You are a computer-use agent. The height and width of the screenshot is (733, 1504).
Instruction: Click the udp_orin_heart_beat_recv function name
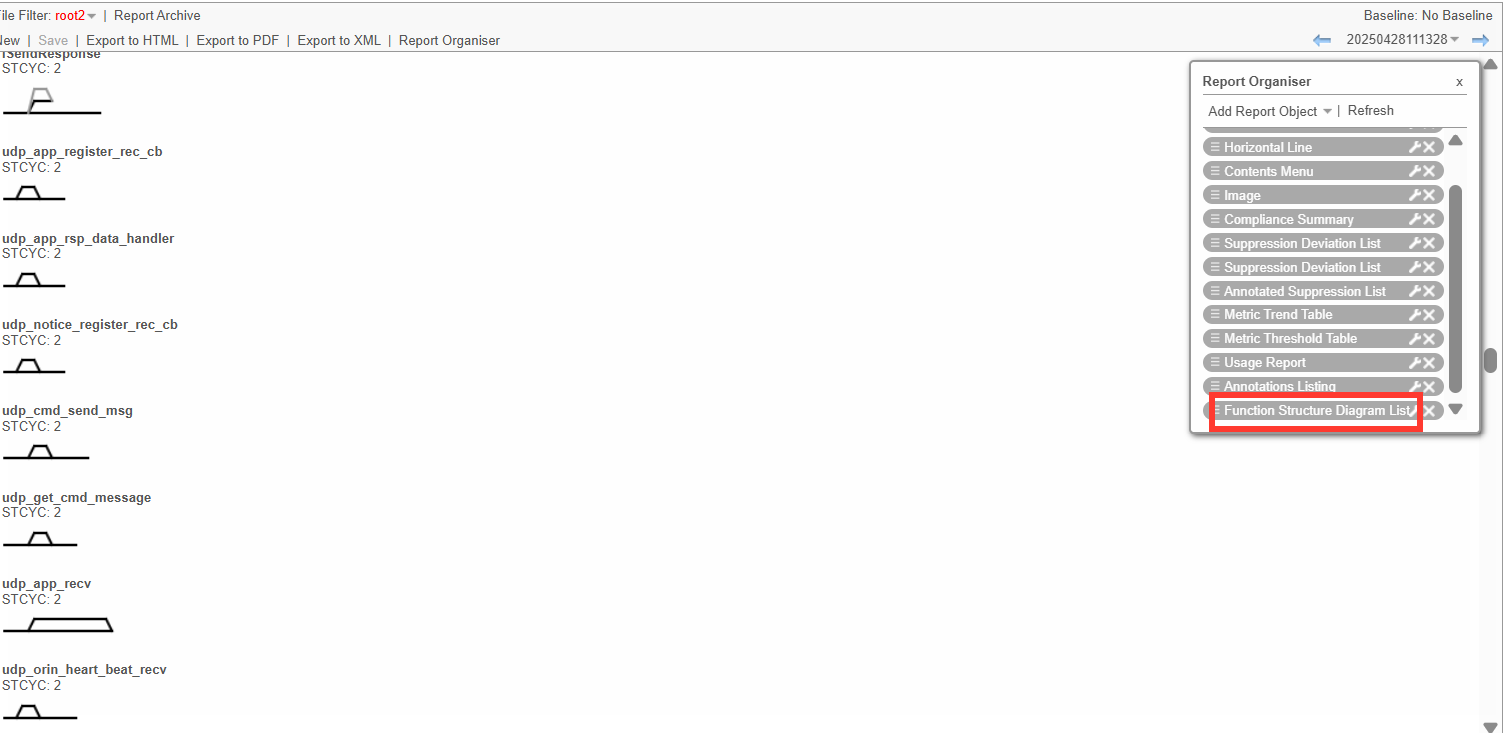pyautogui.click(x=84, y=670)
